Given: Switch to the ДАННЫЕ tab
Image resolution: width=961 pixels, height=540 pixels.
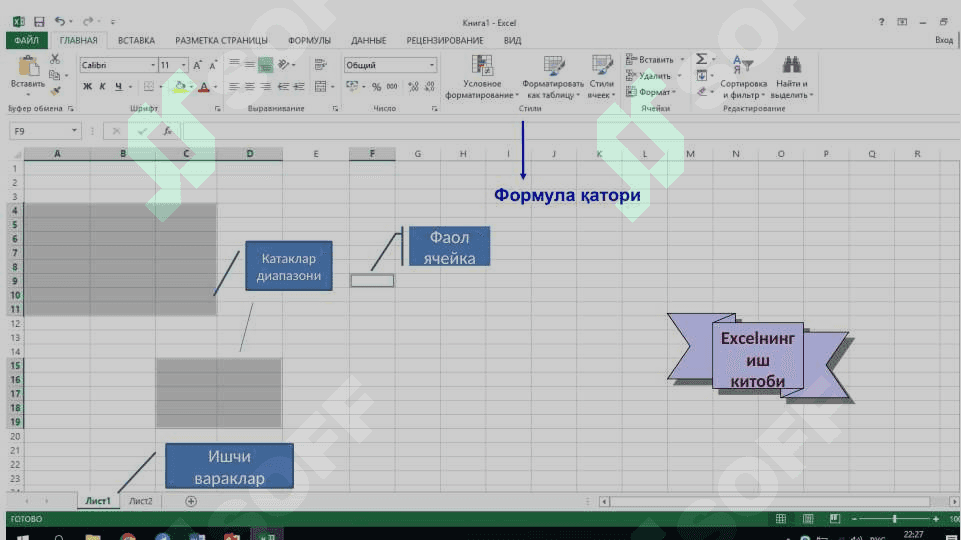Looking at the screenshot, I should (x=368, y=40).
